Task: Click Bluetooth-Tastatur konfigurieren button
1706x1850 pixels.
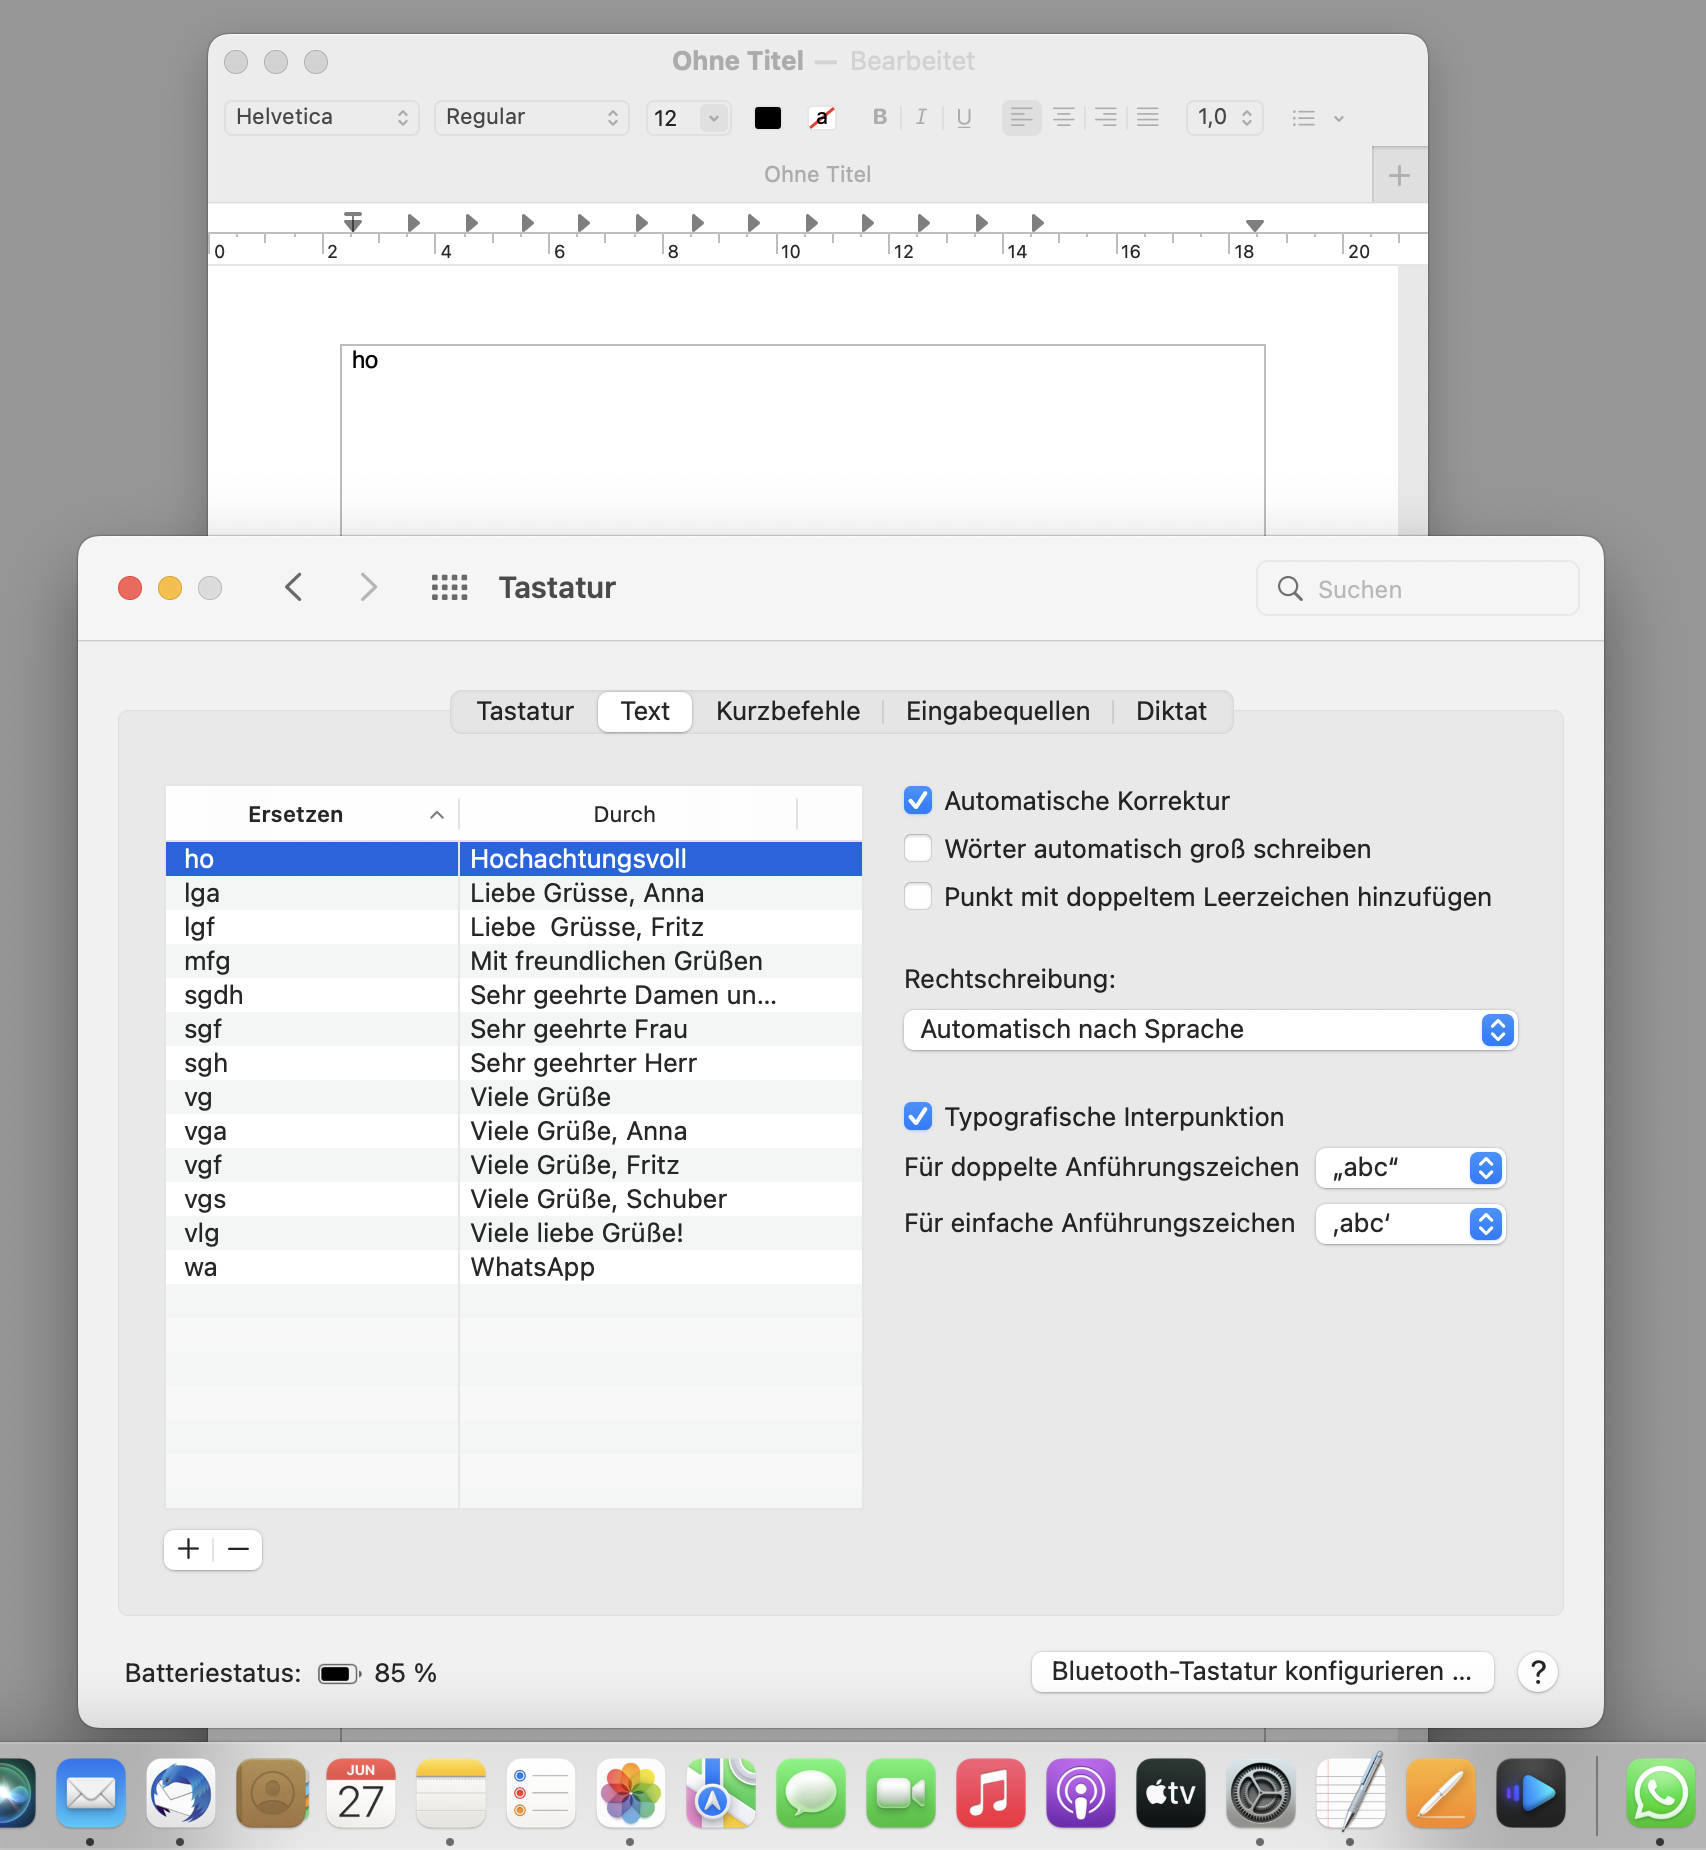Action: coord(1262,1672)
